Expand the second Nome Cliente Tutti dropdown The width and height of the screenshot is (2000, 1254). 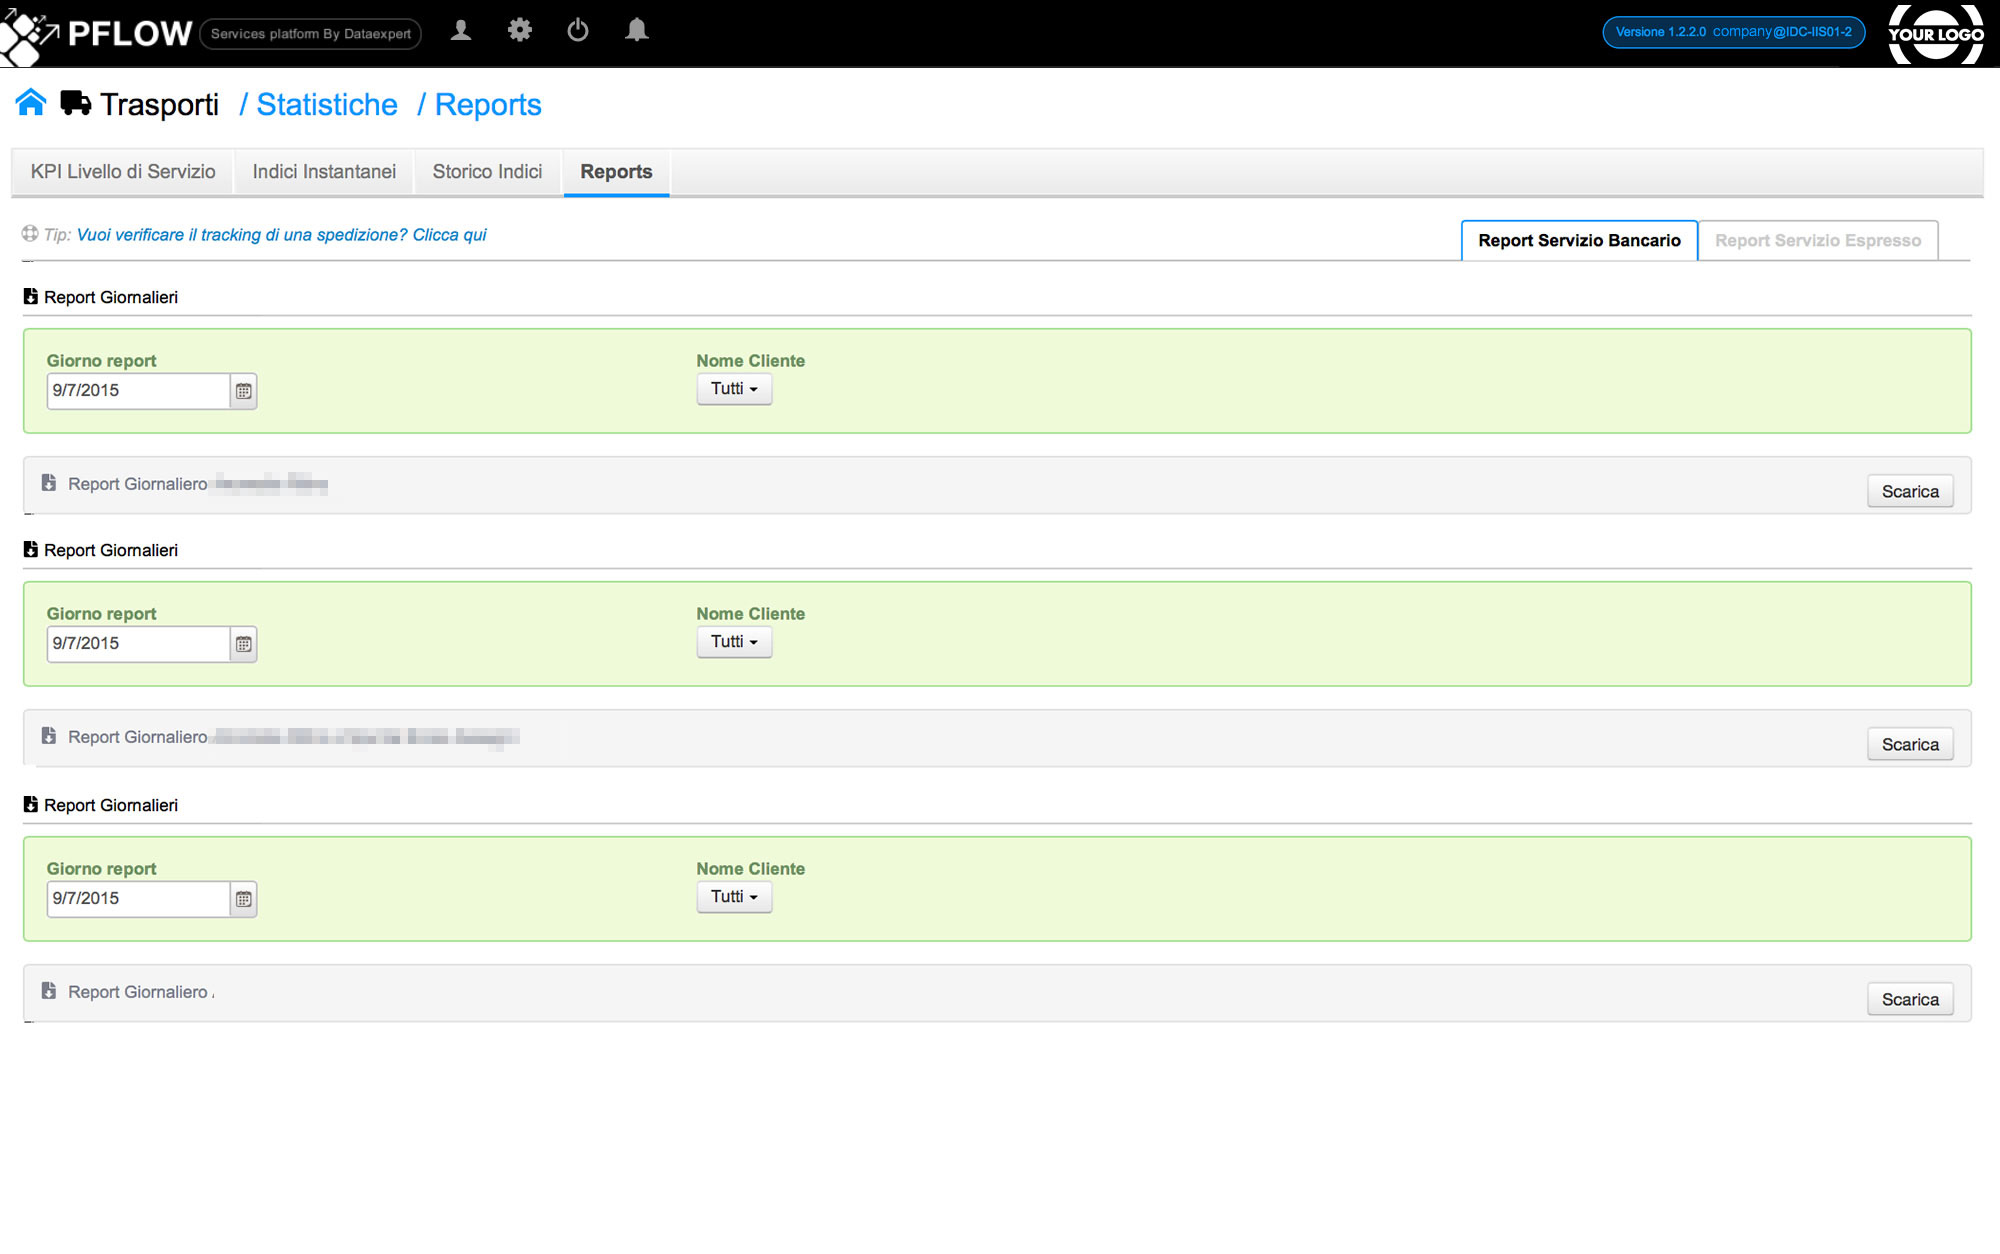(734, 642)
